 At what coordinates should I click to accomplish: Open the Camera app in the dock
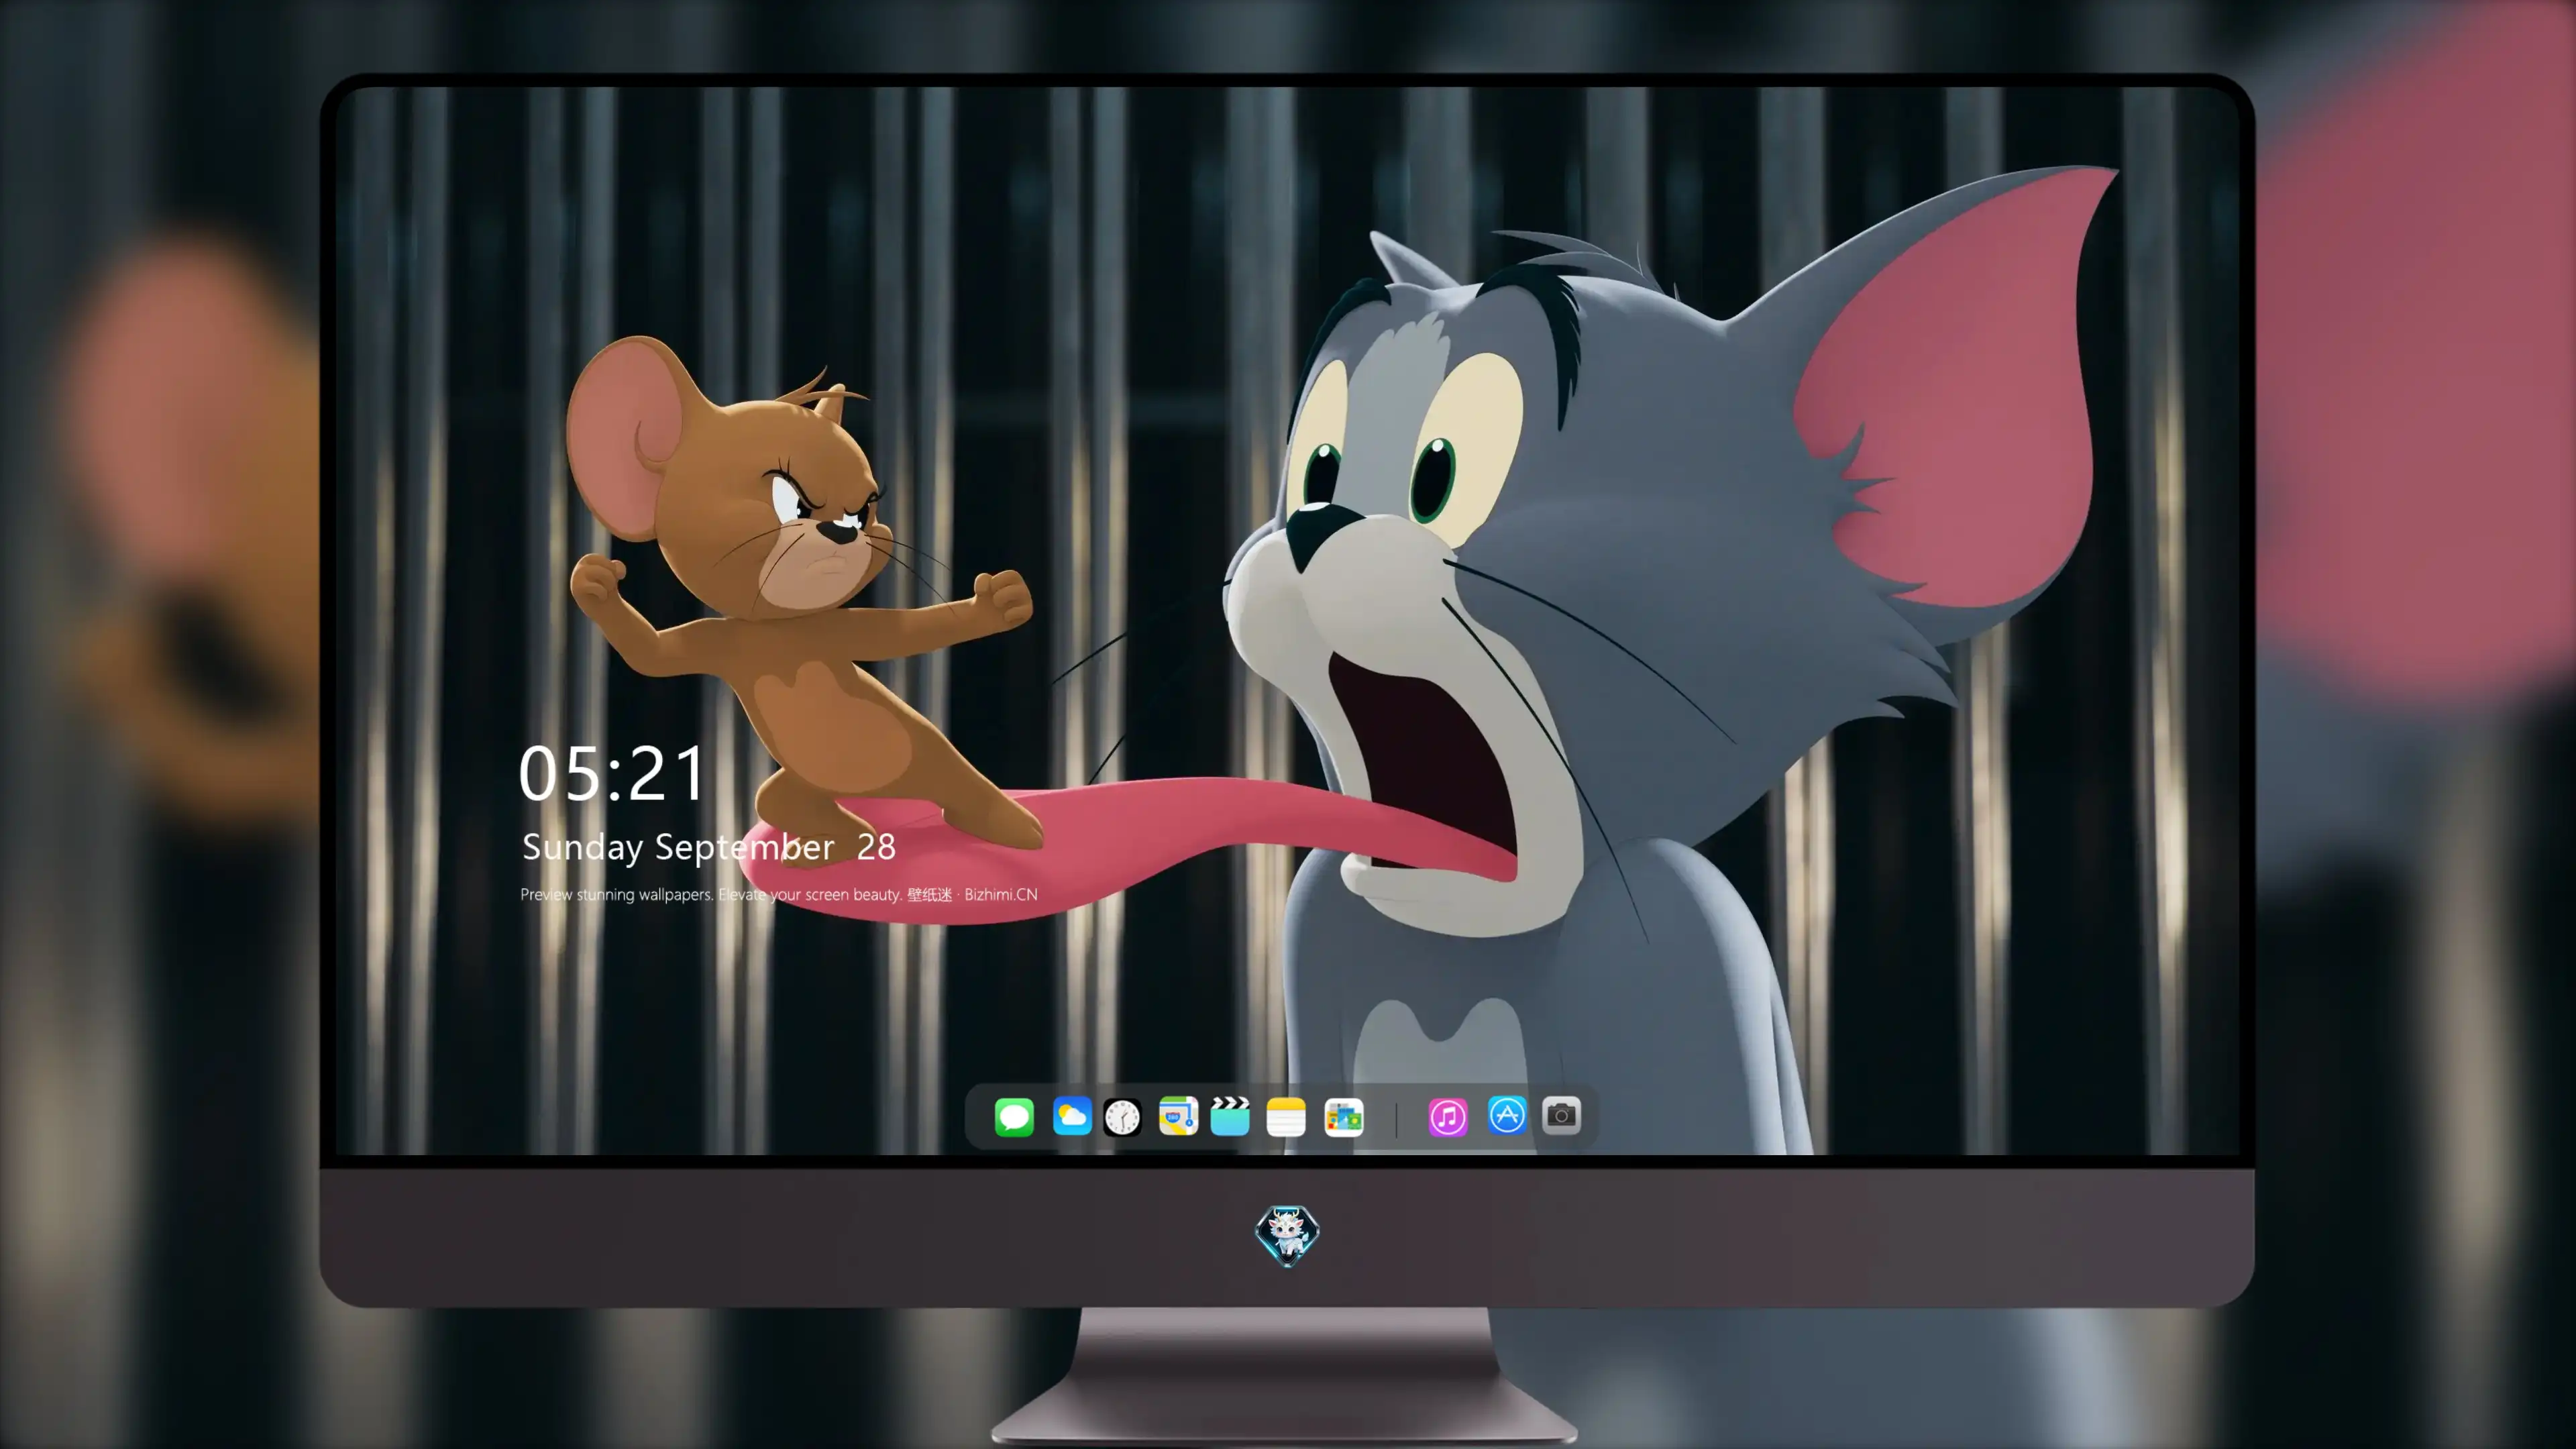pyautogui.click(x=1561, y=1115)
